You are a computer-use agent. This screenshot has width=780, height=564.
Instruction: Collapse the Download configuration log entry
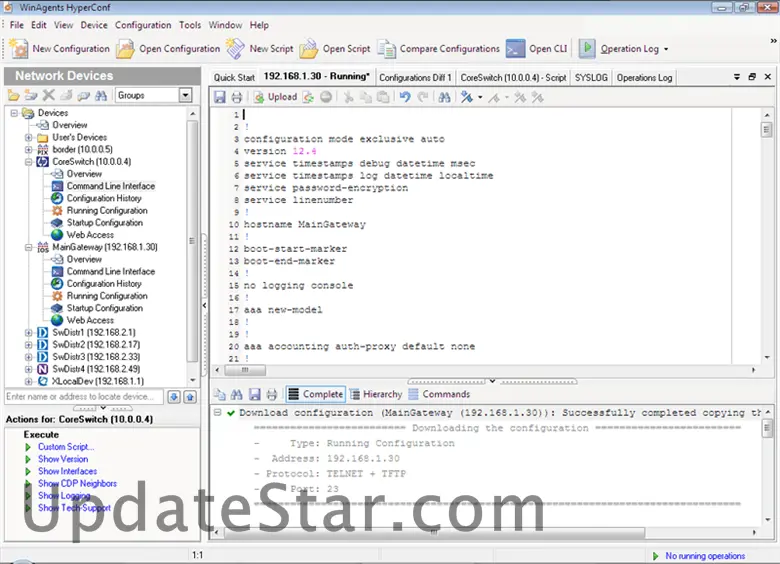click(x=217, y=412)
